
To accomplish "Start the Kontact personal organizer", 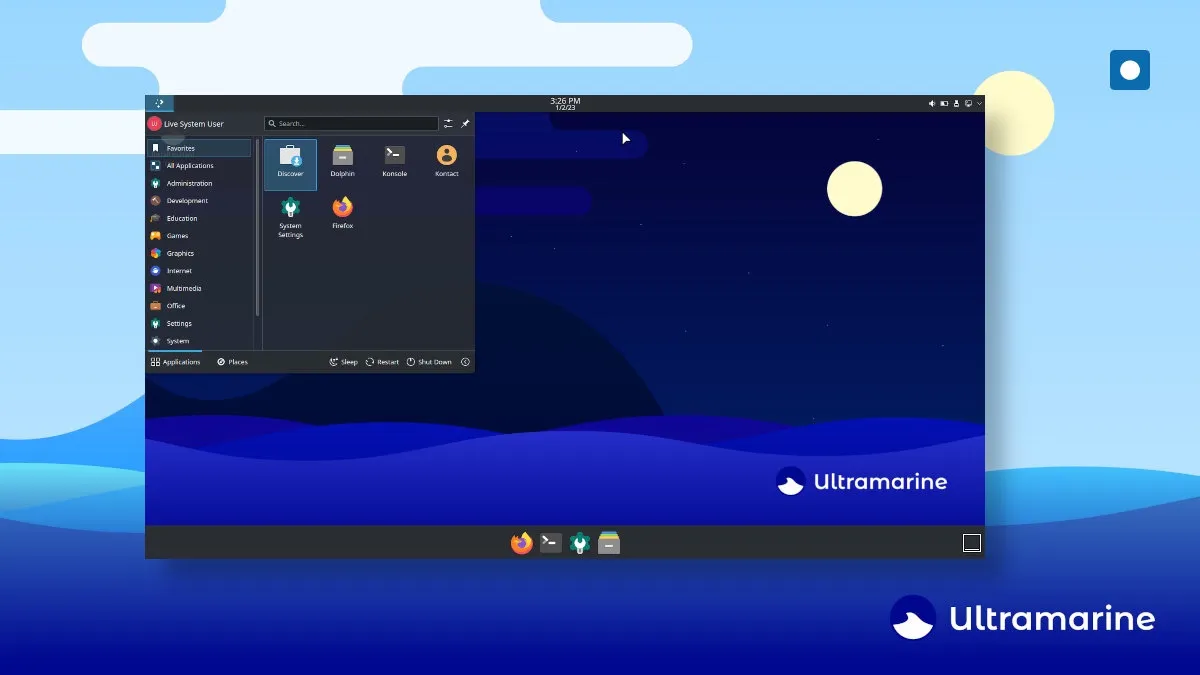I will coord(446,160).
